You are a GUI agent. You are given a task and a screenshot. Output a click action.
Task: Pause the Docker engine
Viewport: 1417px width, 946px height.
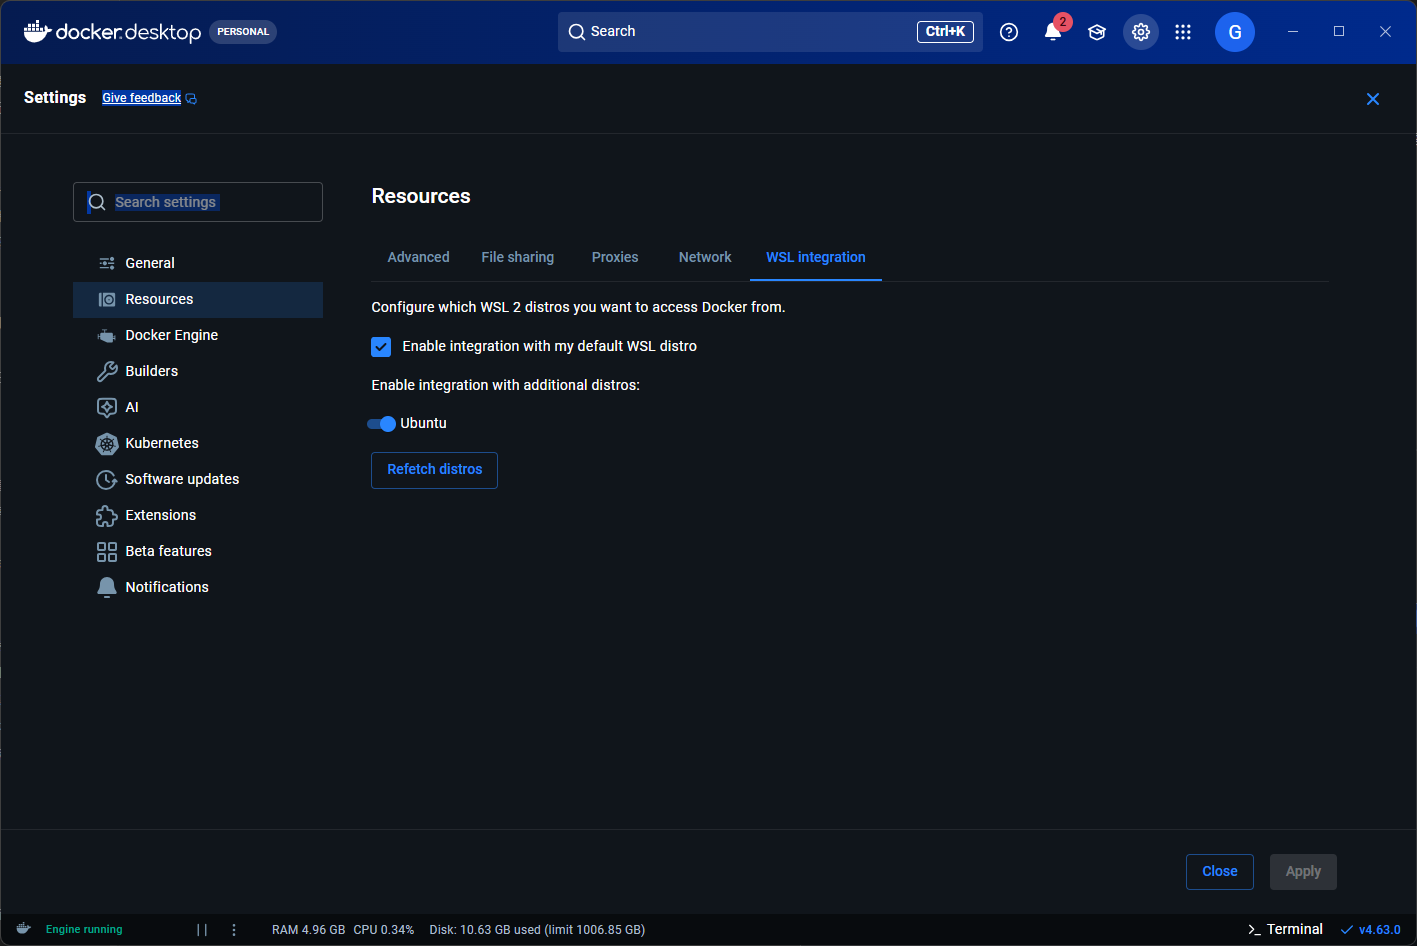[x=202, y=930]
